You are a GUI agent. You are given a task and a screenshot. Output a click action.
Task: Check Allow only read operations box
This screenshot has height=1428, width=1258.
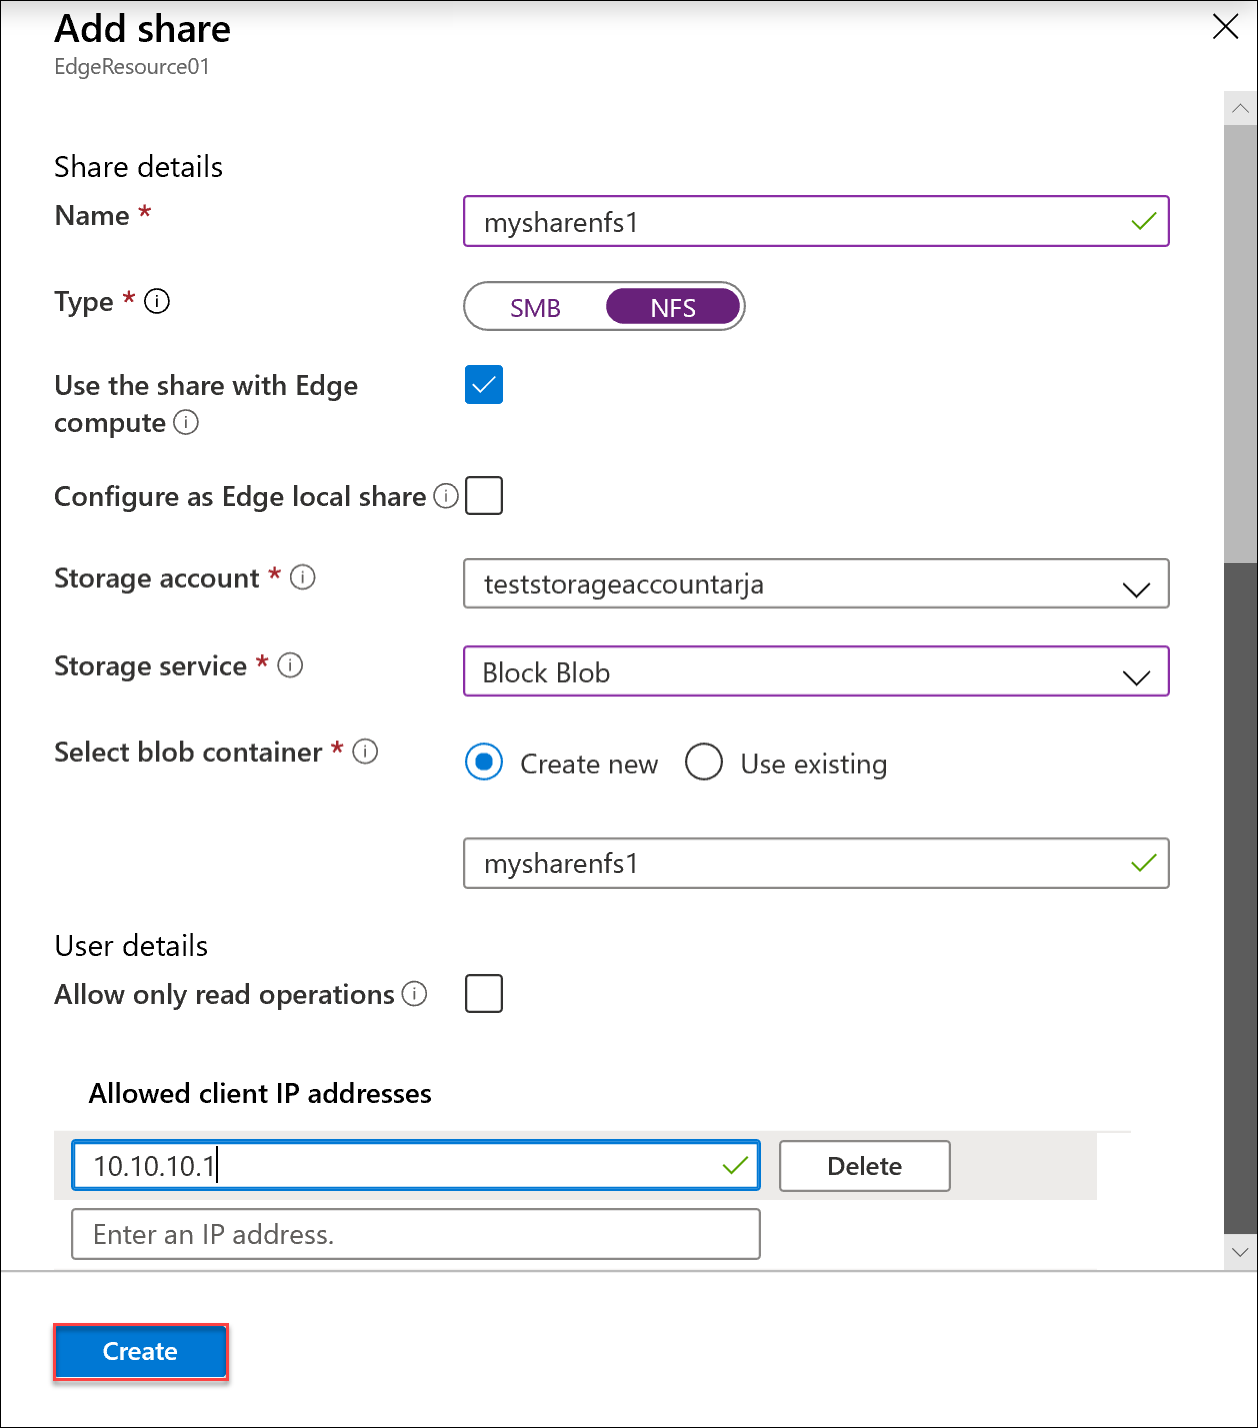484,994
